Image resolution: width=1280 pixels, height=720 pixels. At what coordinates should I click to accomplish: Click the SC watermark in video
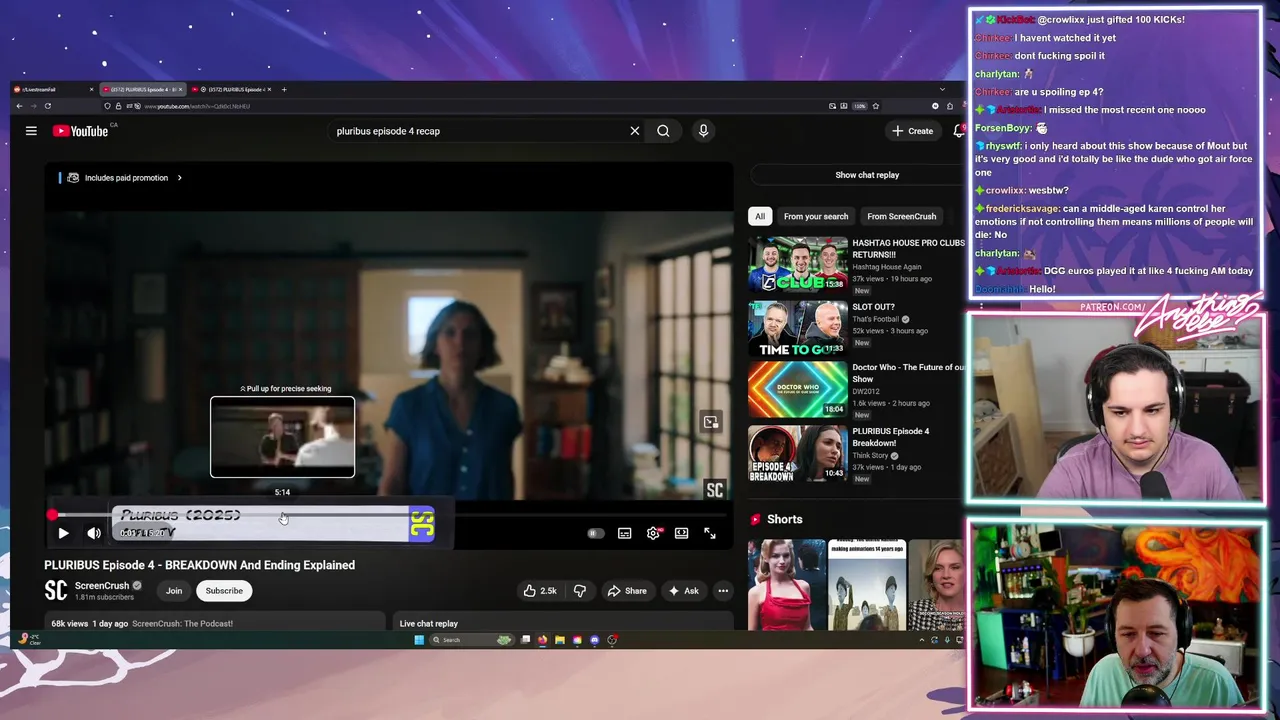(x=714, y=490)
